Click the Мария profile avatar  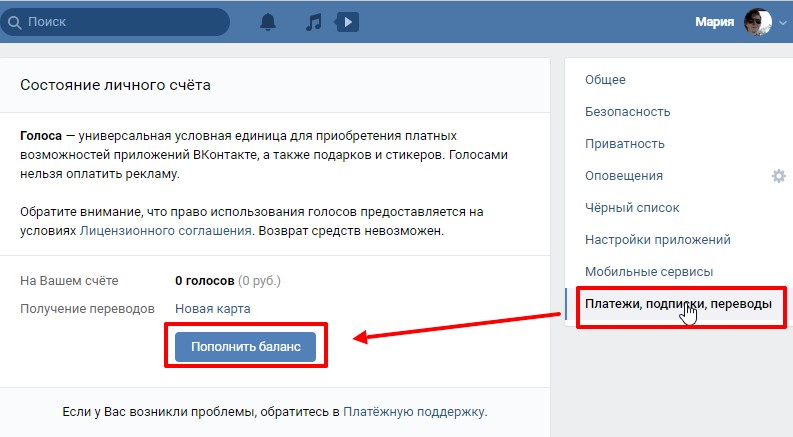(758, 22)
